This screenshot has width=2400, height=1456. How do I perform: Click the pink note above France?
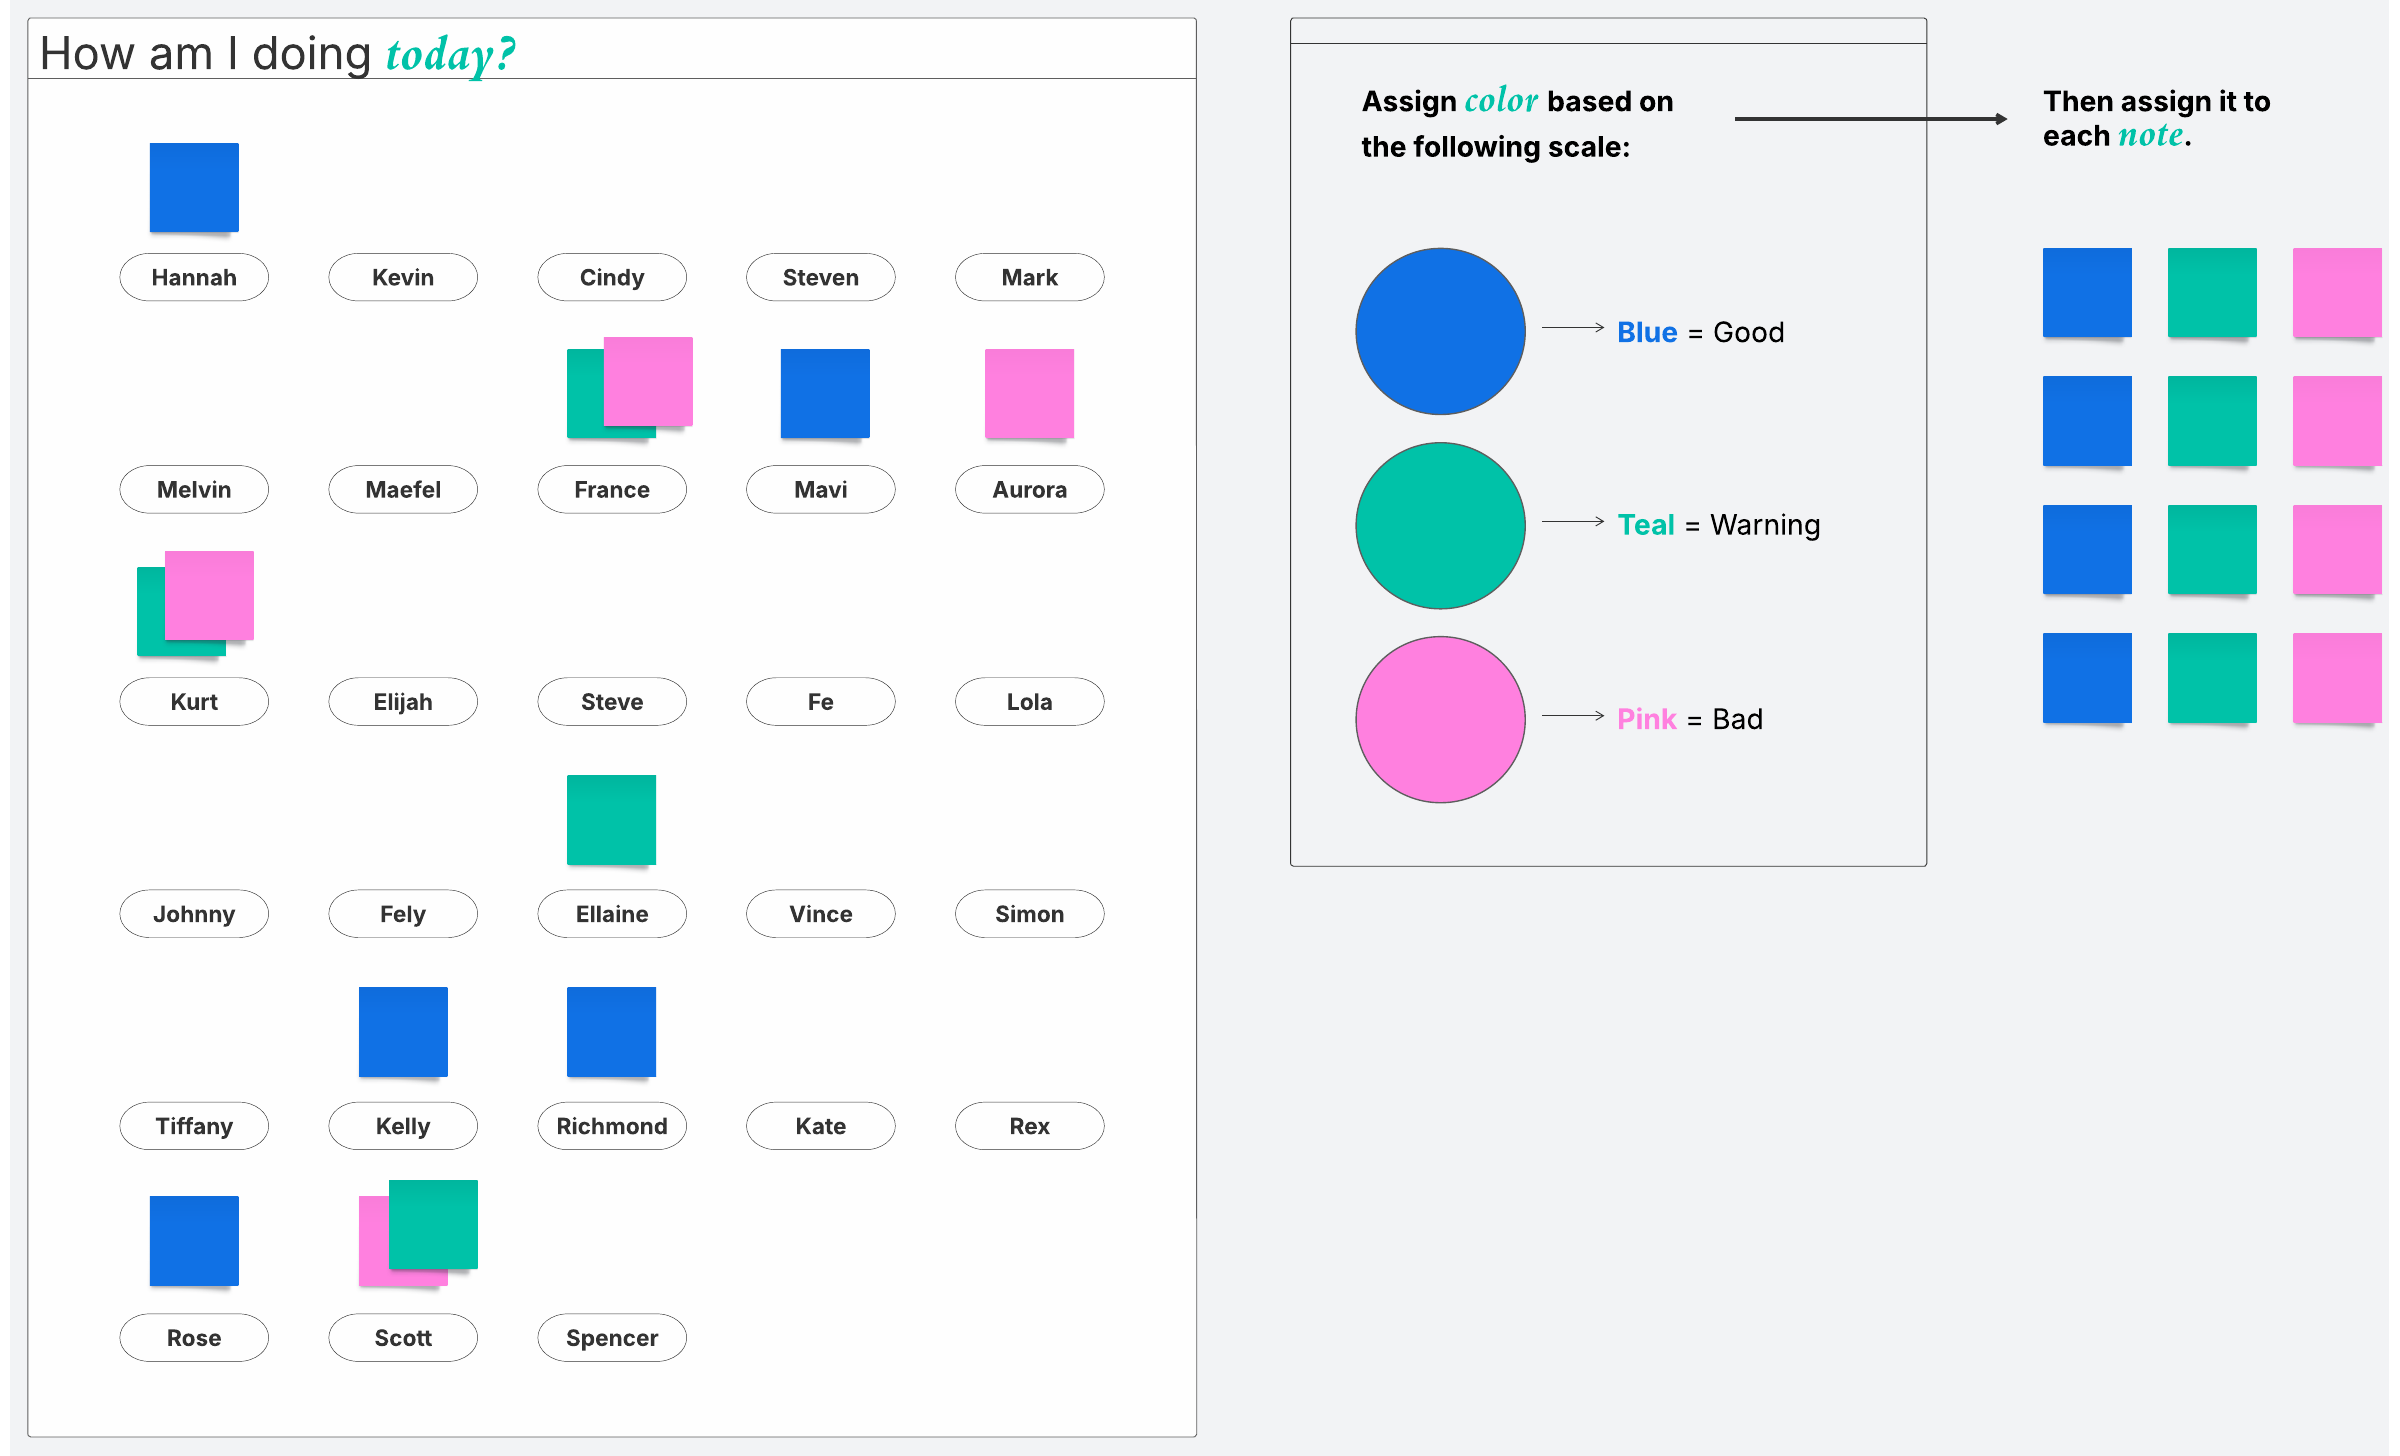[x=648, y=381]
